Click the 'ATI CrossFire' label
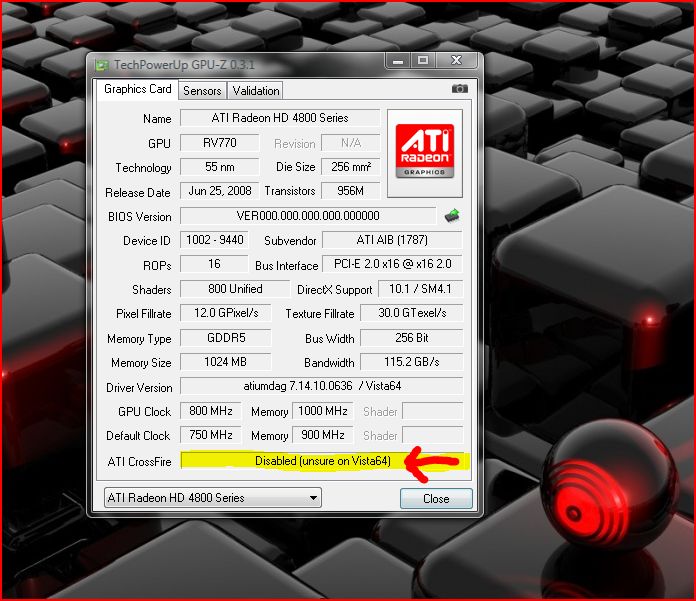 [x=139, y=462]
